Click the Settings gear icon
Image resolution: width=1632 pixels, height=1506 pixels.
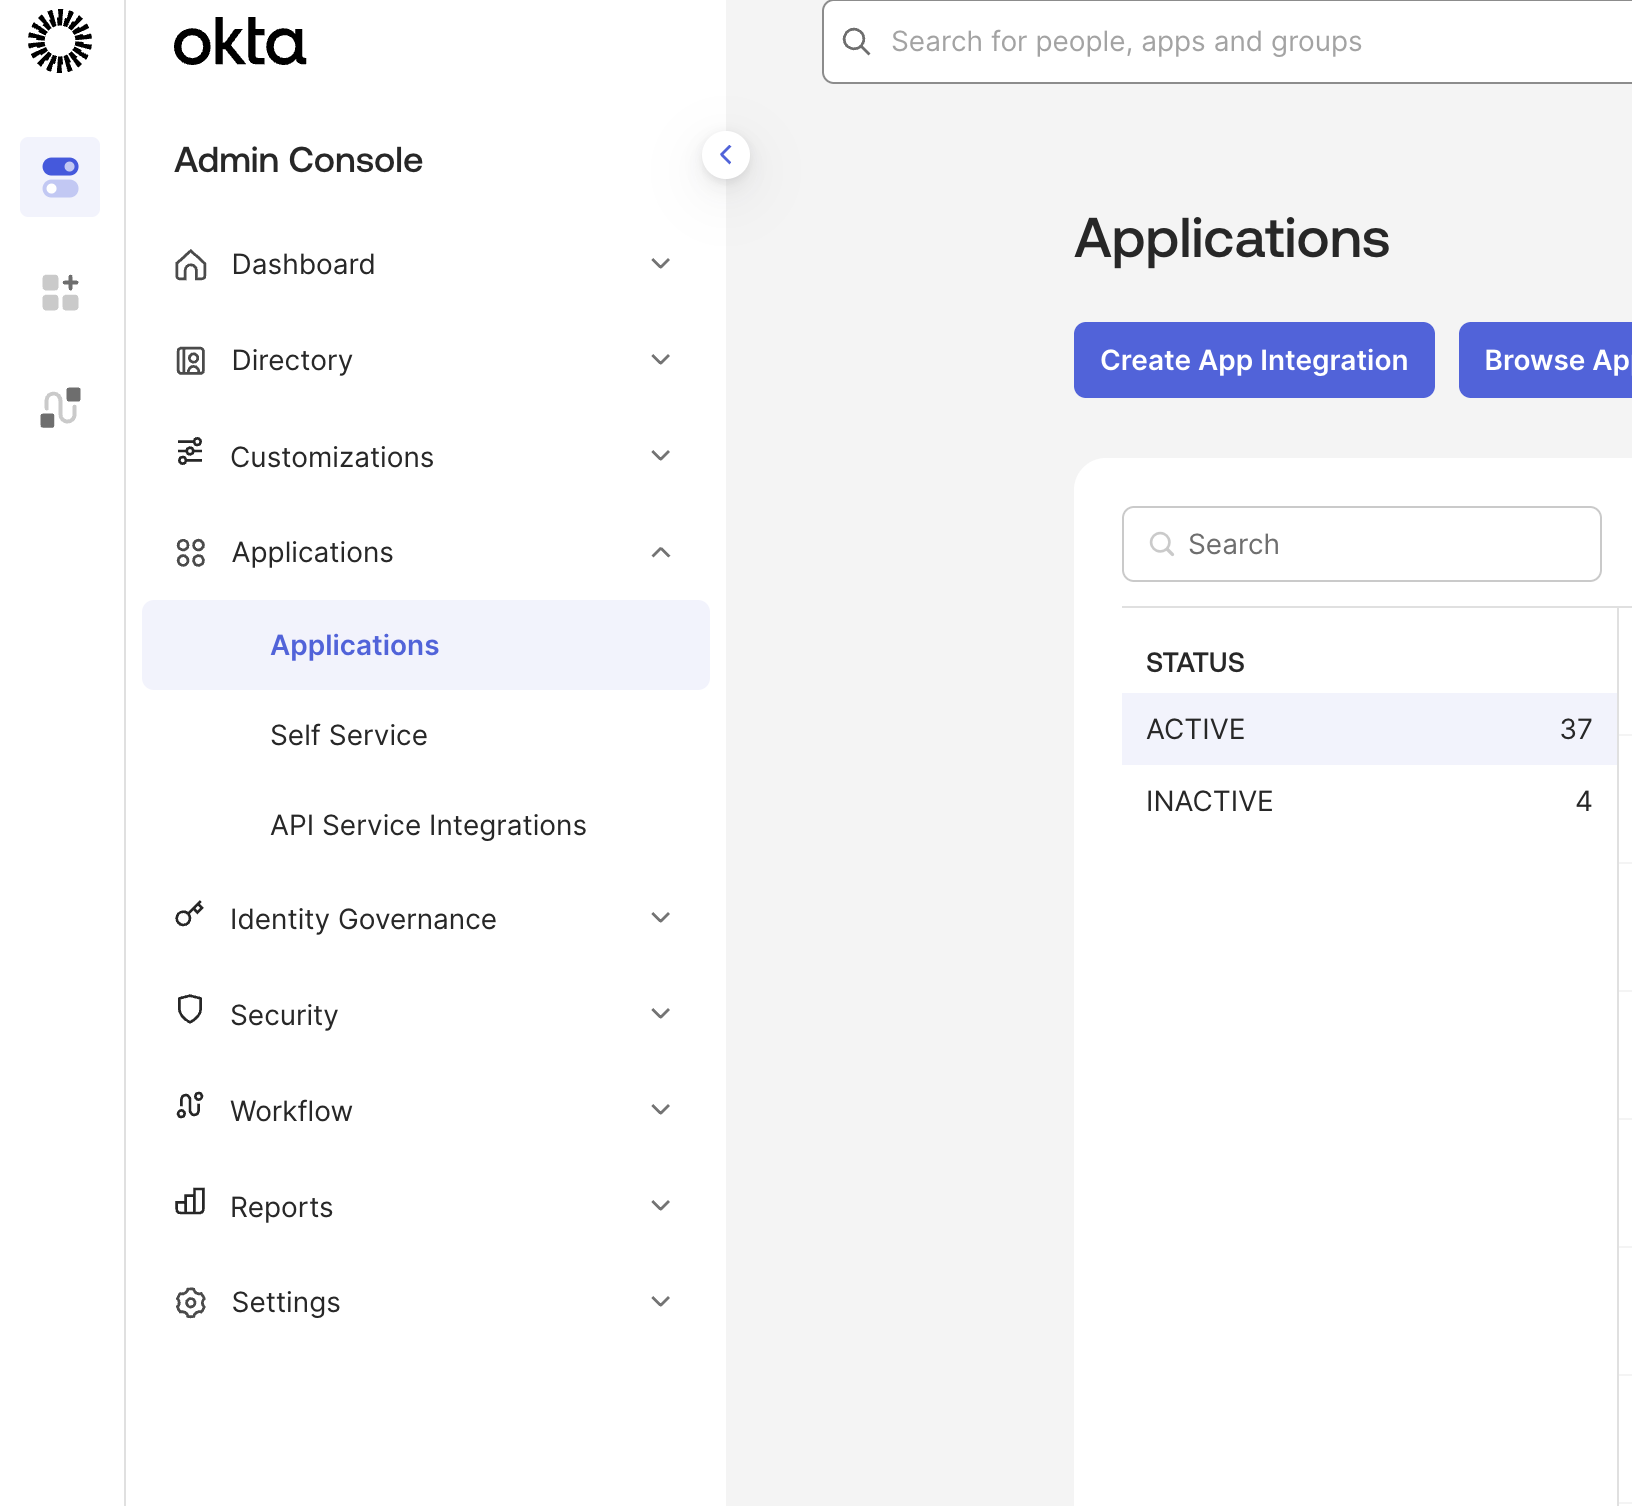coord(189,1301)
